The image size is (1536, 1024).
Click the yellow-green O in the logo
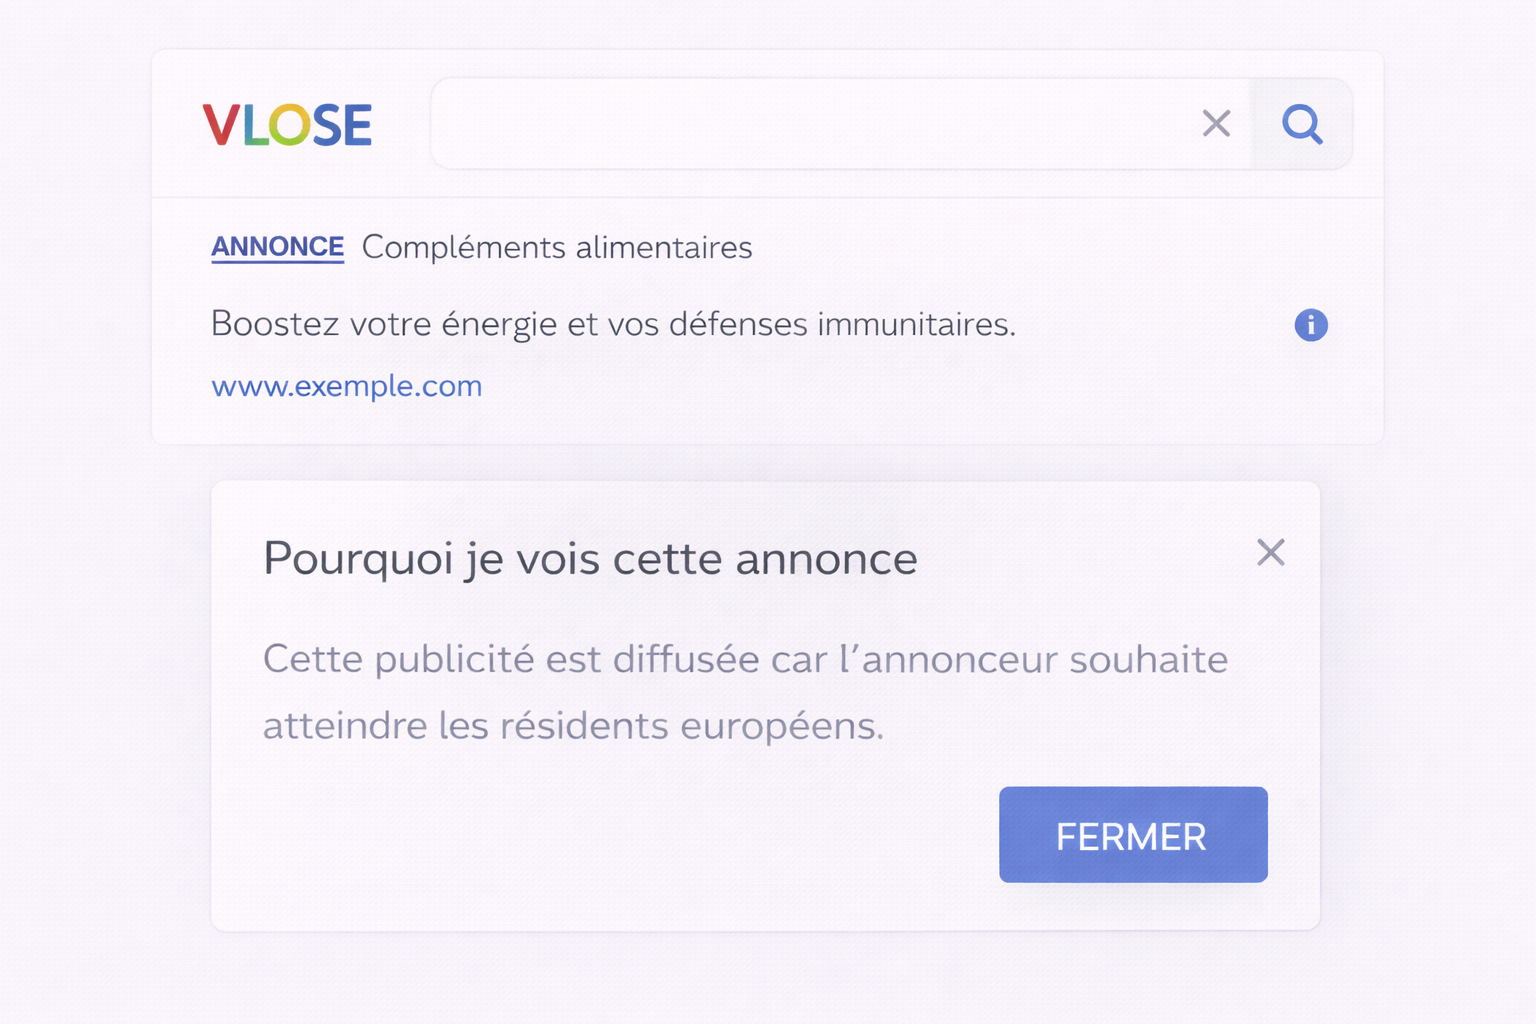290,125
